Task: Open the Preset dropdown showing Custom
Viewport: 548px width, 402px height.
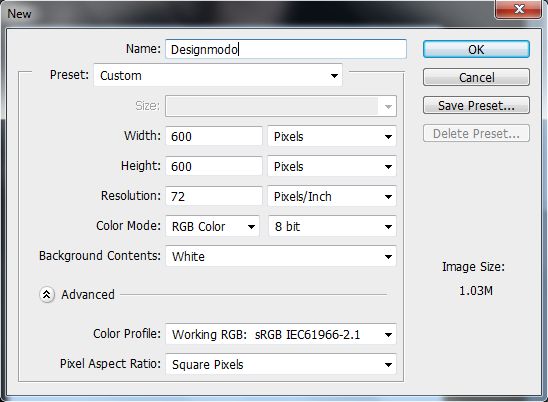Action: pyautogui.click(x=218, y=75)
